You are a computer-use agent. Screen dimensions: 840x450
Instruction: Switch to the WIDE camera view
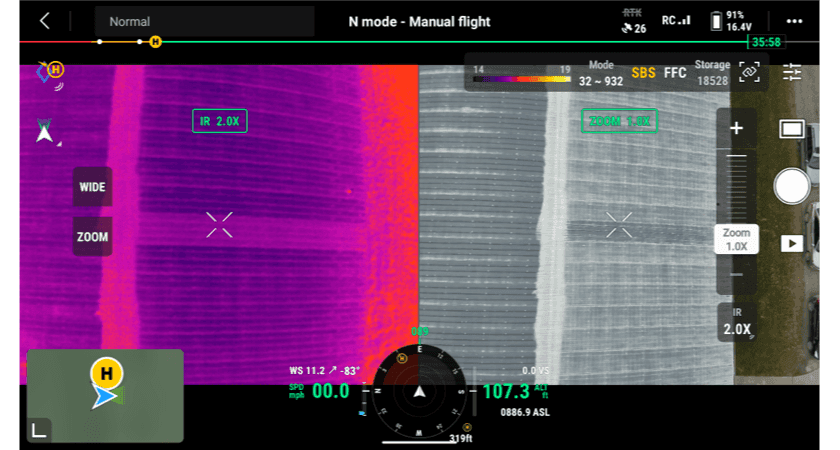coord(92,187)
